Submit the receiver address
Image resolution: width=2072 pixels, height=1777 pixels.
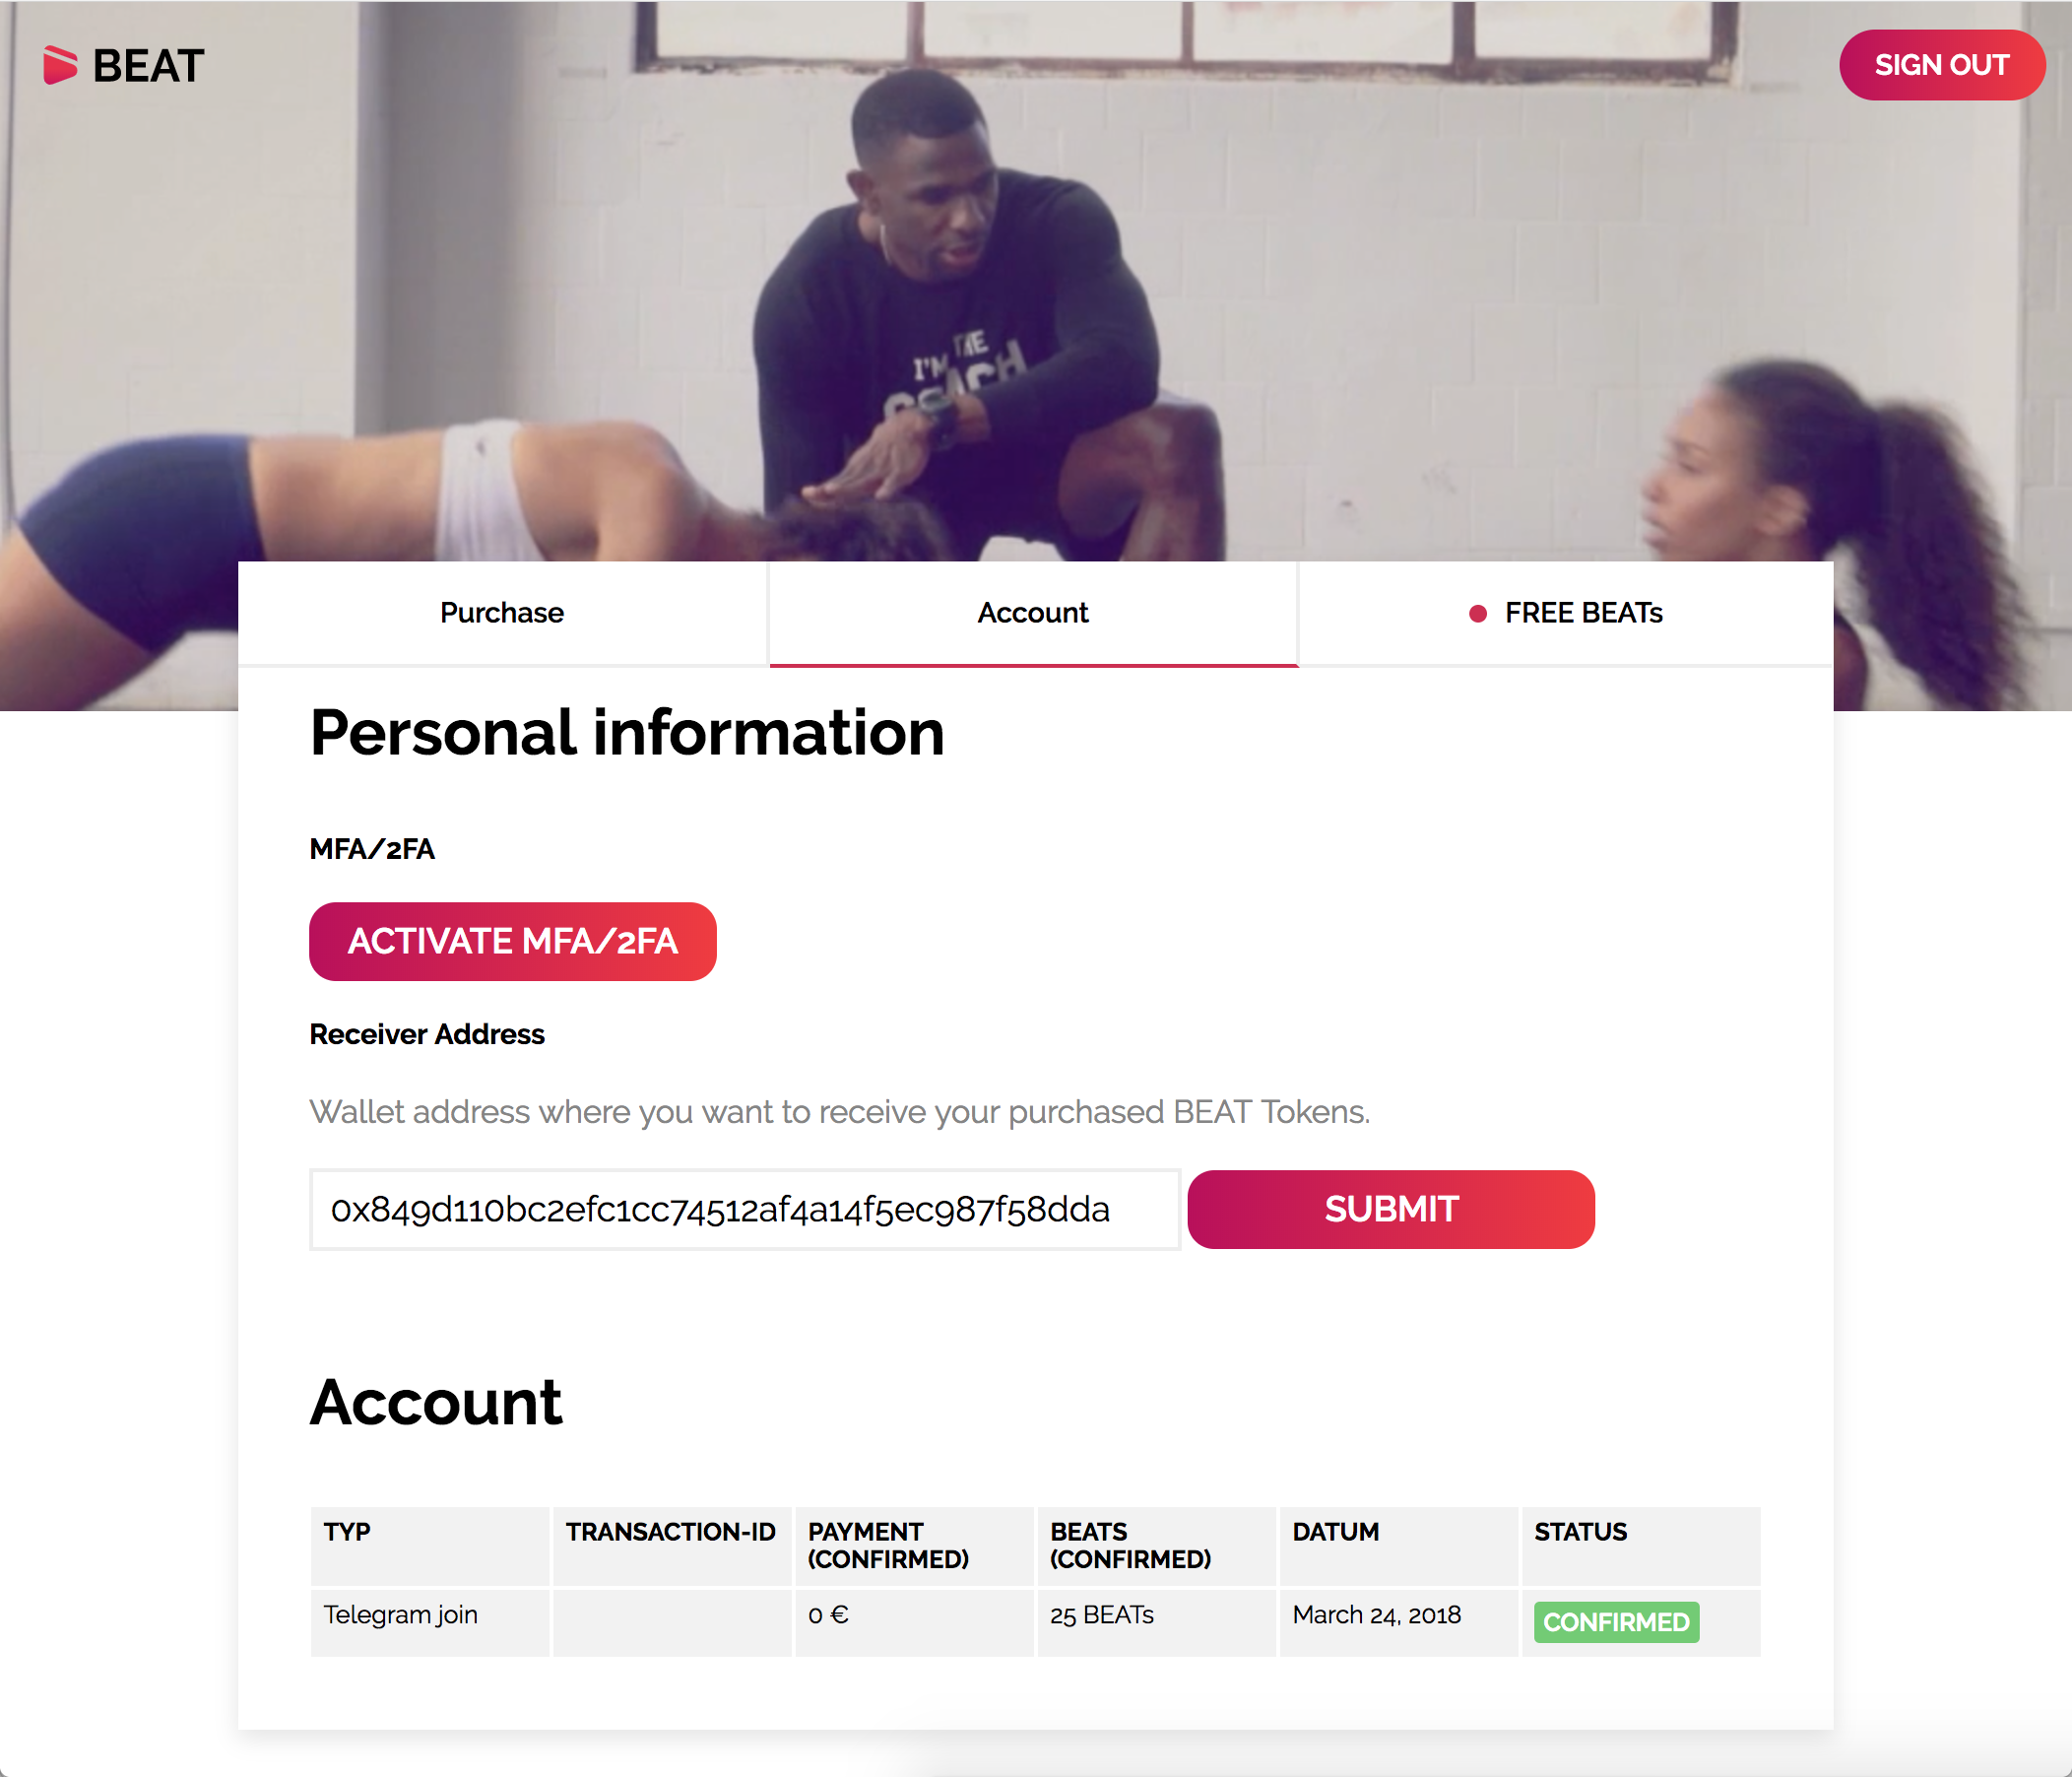tap(1391, 1209)
